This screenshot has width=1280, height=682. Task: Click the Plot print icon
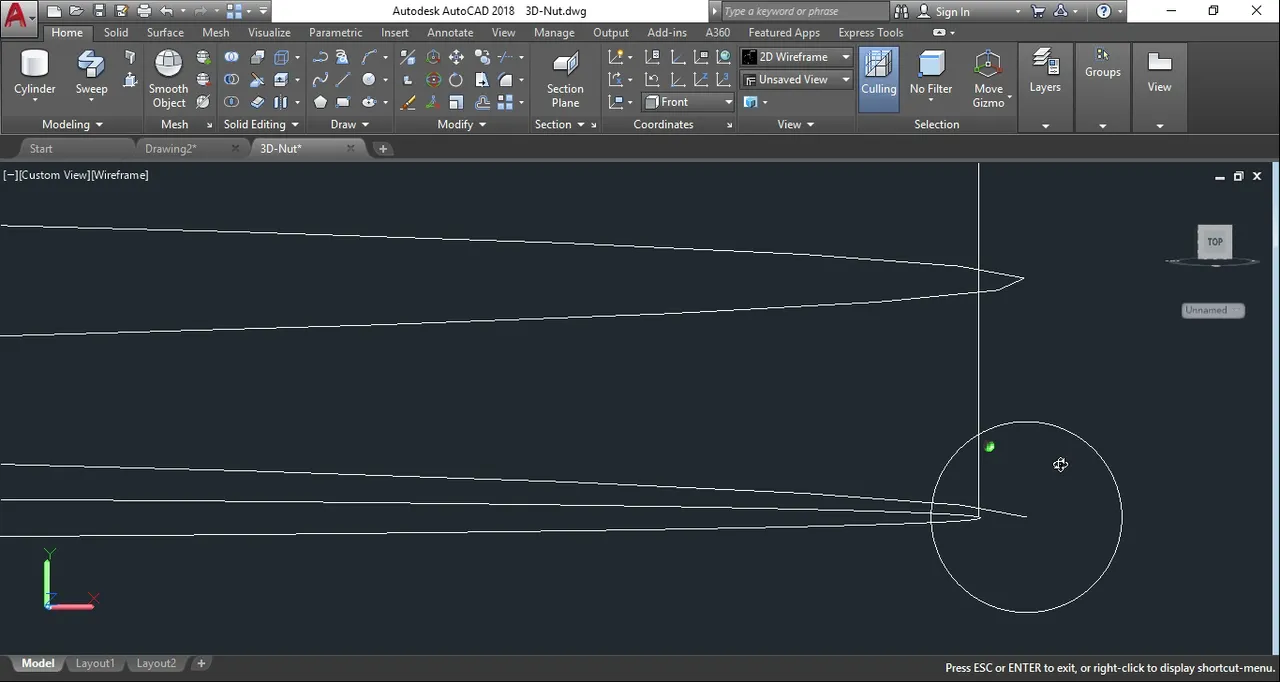144,11
